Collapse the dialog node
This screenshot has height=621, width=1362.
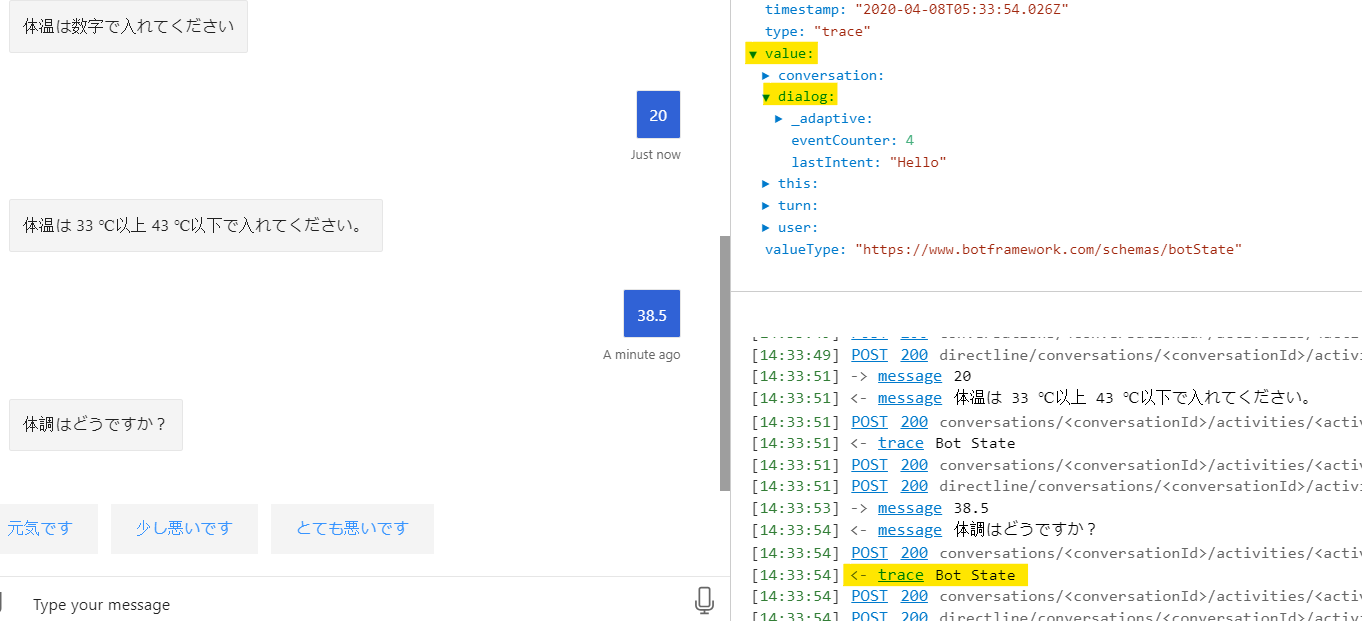point(766,97)
